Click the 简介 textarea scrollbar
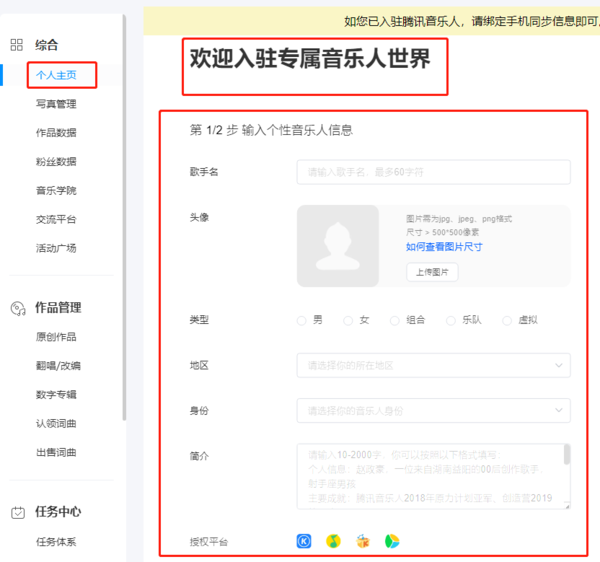The height and width of the screenshot is (562, 600). pyautogui.click(x=567, y=456)
